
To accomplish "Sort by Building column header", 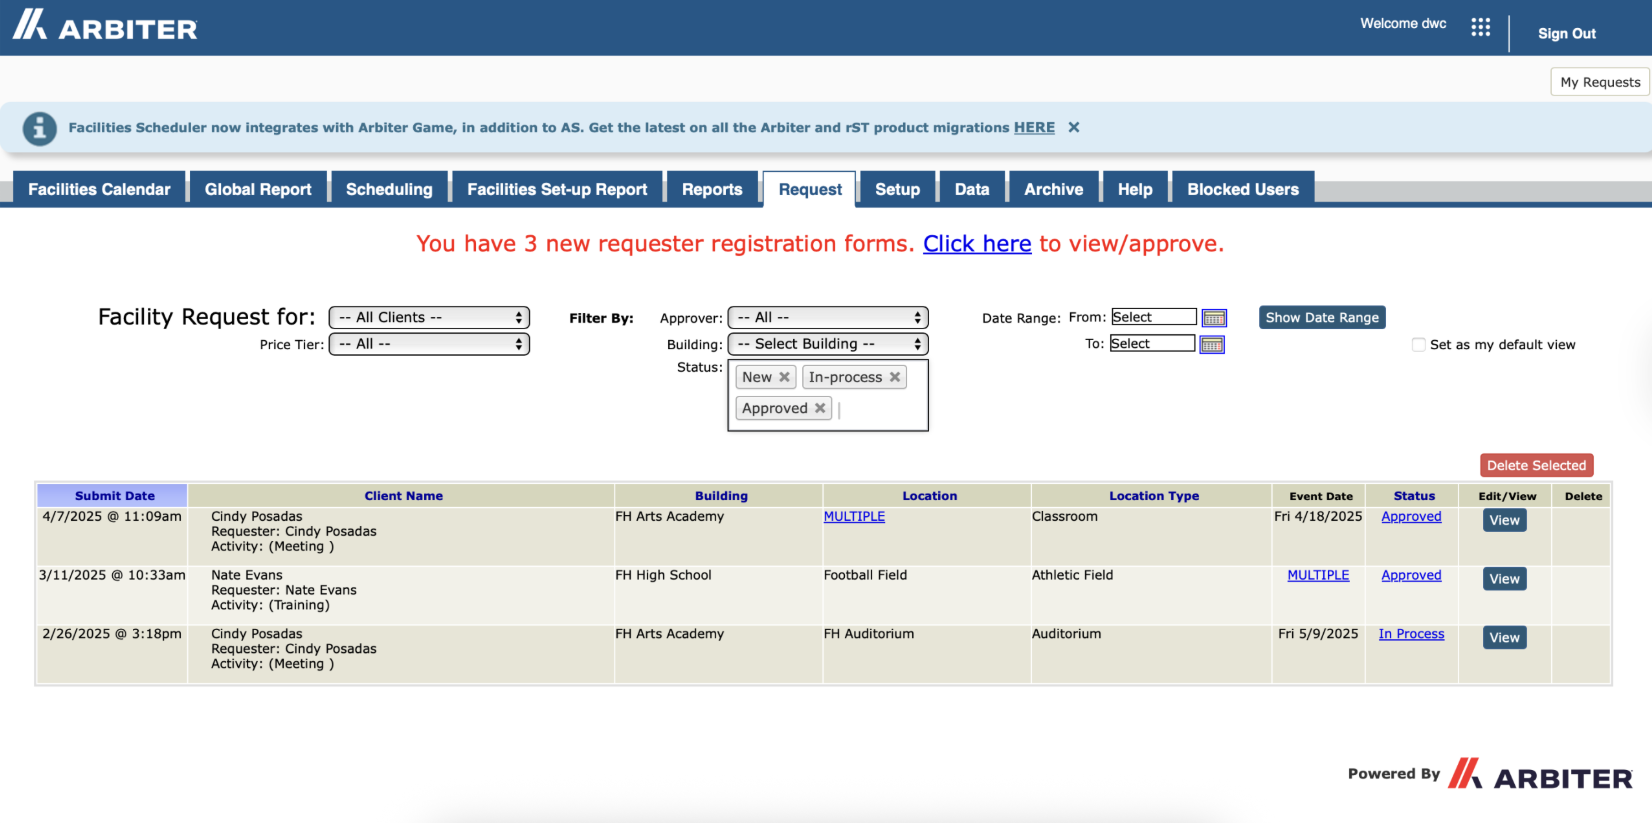I will coord(721,495).
